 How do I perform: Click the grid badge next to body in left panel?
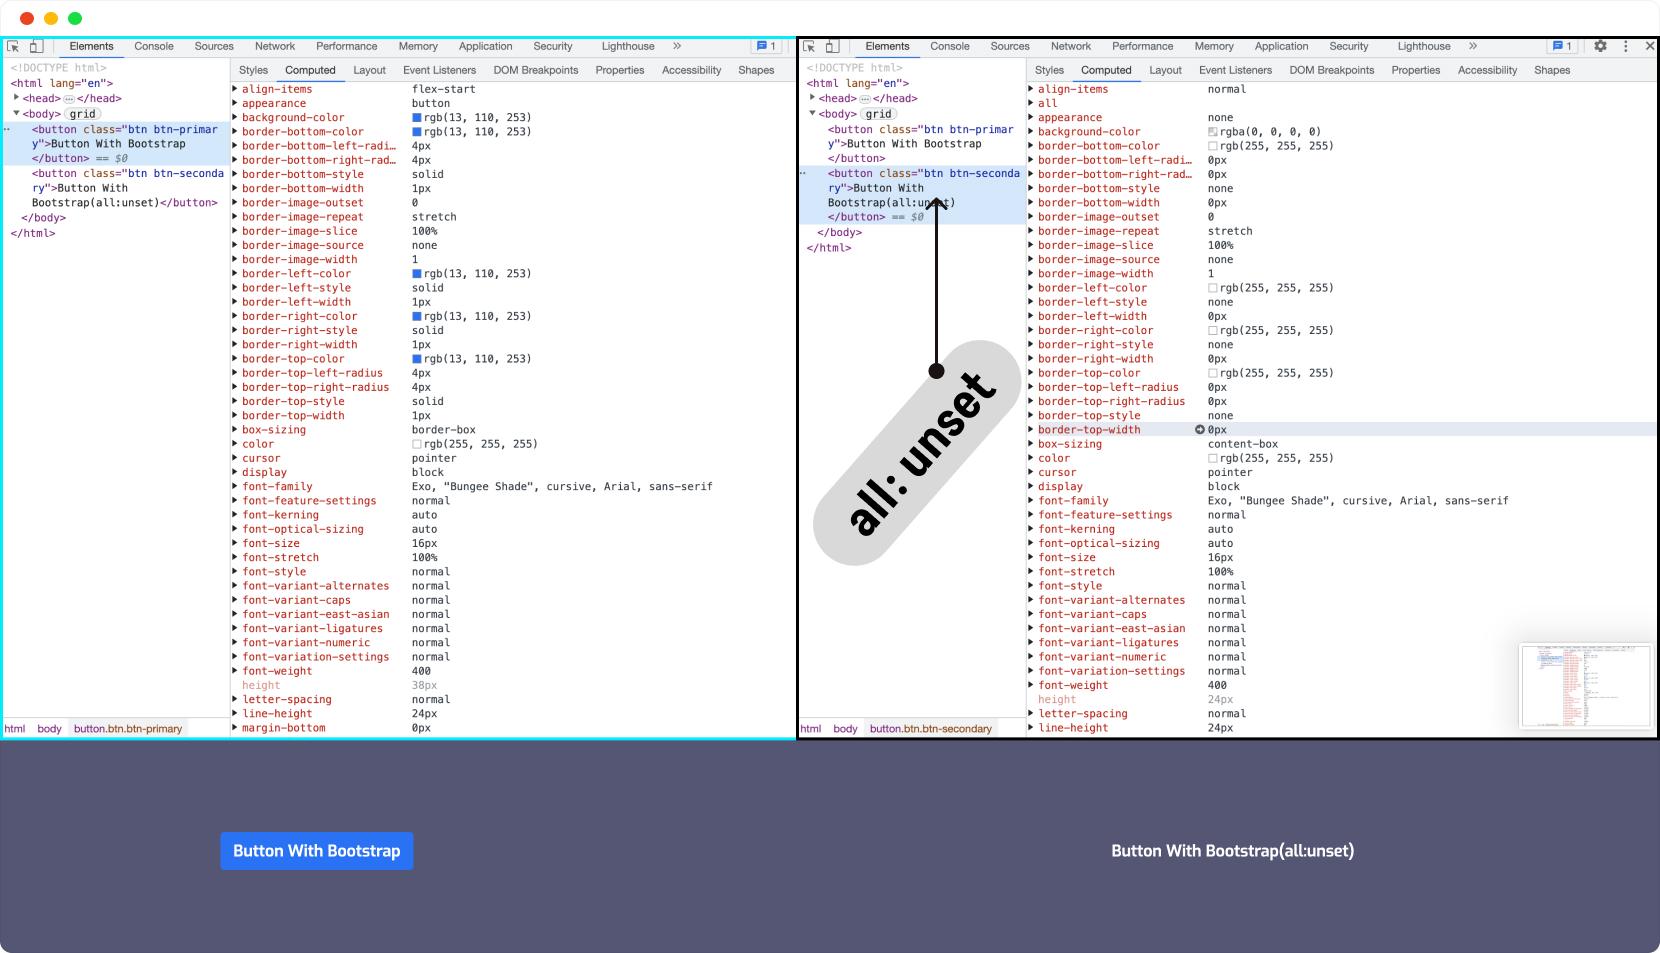[83, 114]
